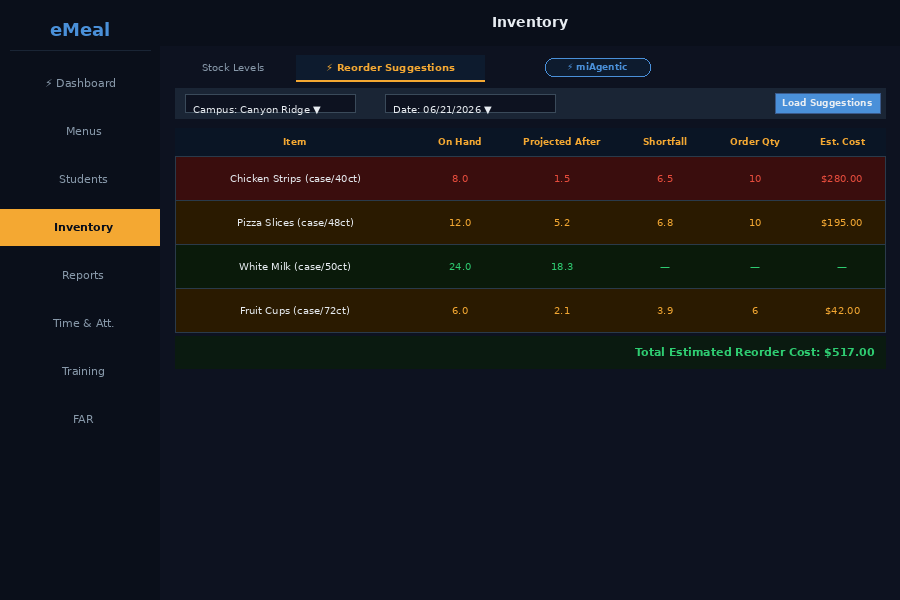Select the White Milk (case/50ct) row
The height and width of the screenshot is (600, 900).
pyautogui.click(x=530, y=266)
